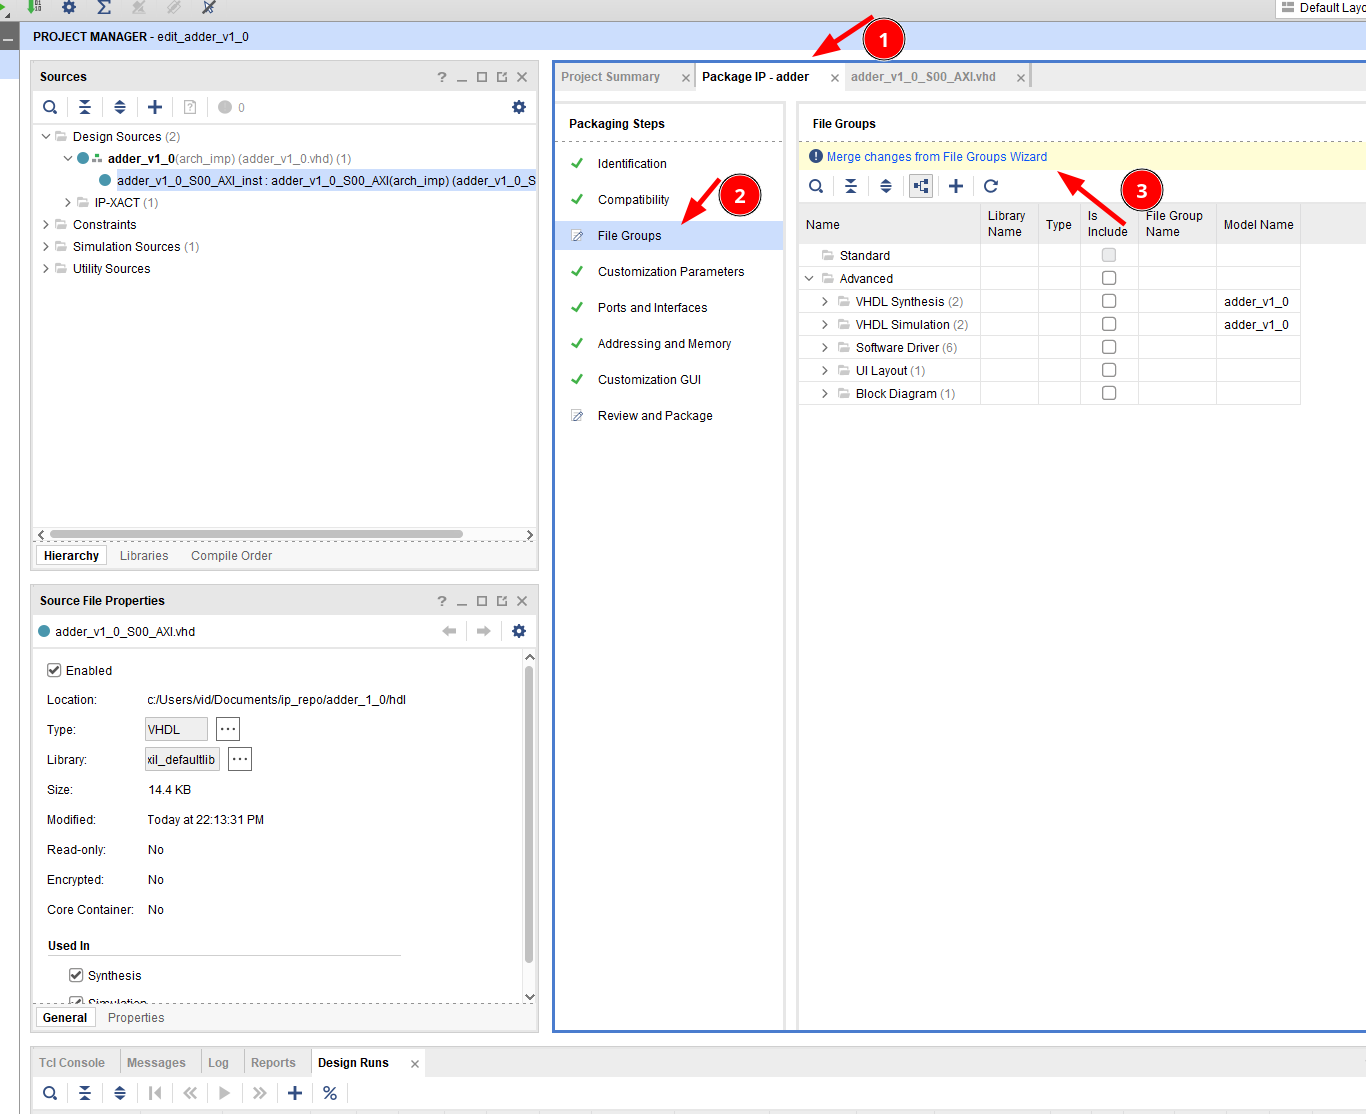Collapse Design Sources tree node
Image resolution: width=1366 pixels, height=1114 pixels.
(x=46, y=136)
